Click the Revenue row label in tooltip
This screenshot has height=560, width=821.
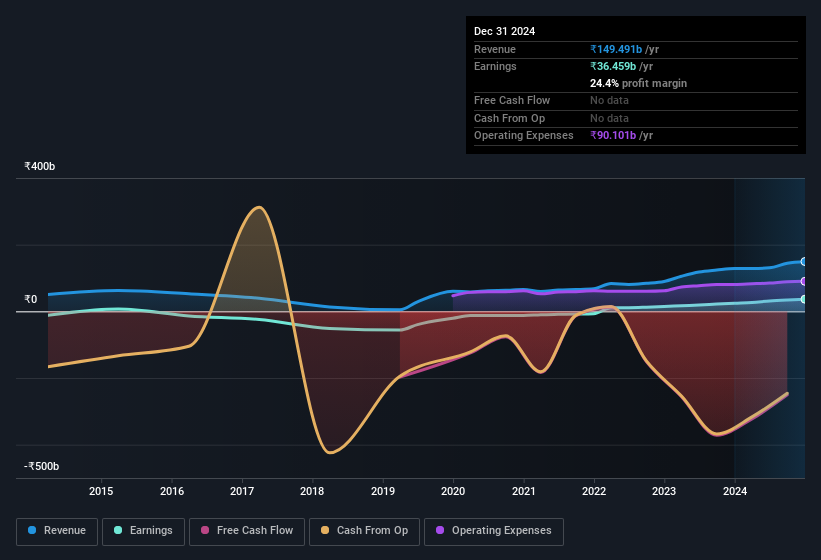pyautogui.click(x=495, y=49)
